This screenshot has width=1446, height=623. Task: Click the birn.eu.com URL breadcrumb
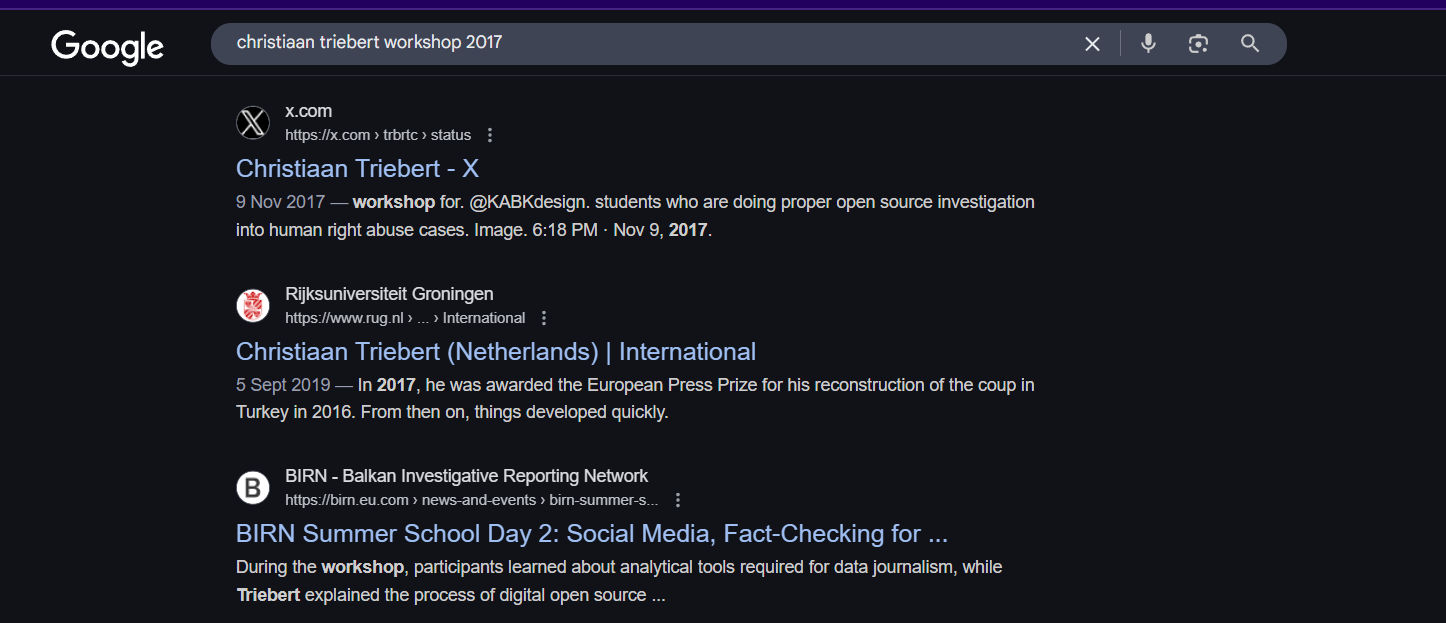(472, 500)
